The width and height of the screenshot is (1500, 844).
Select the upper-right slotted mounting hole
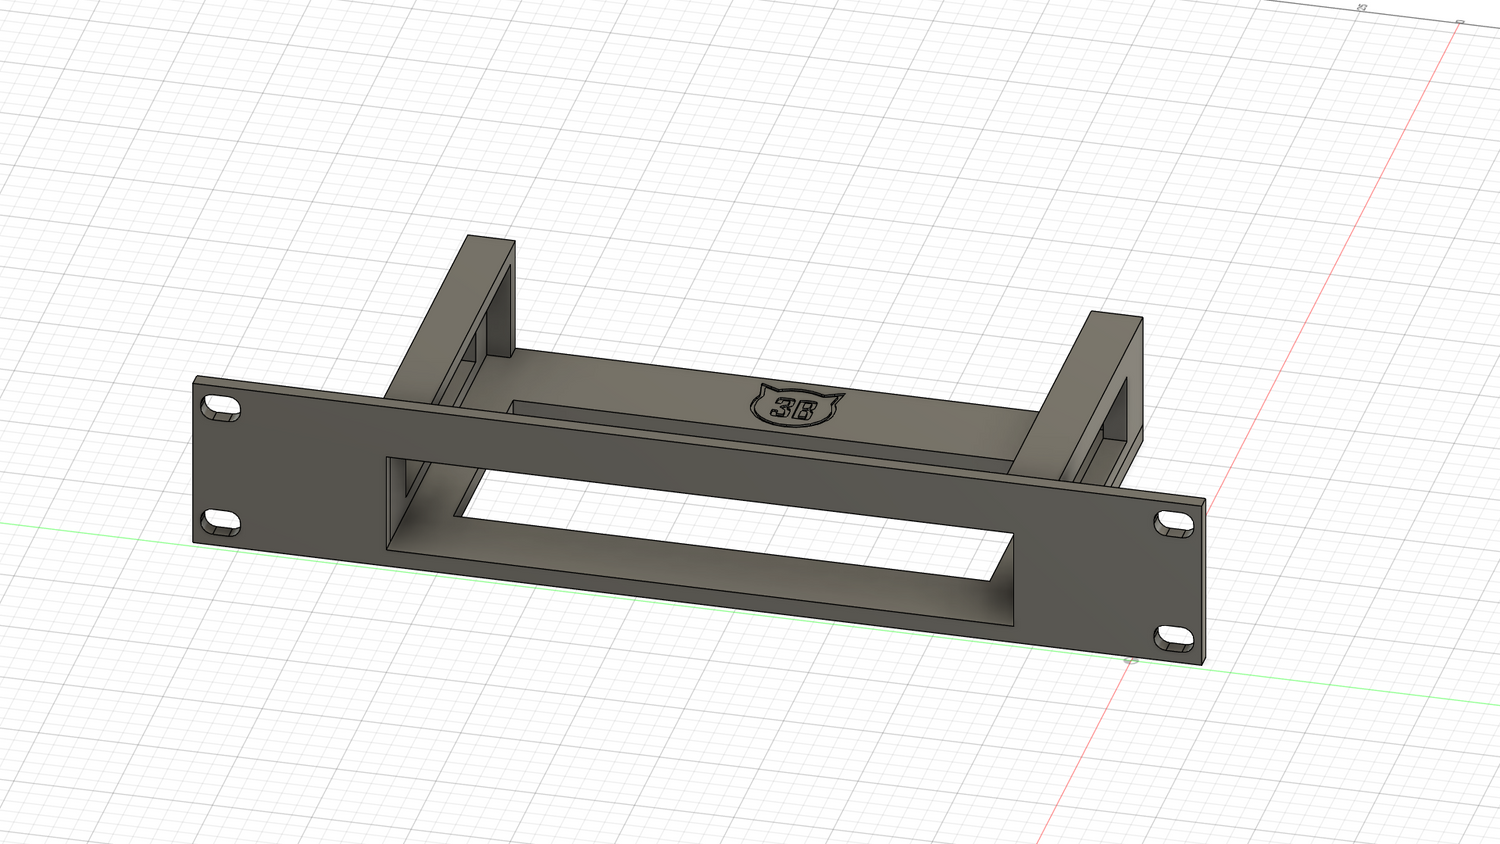(1174, 523)
